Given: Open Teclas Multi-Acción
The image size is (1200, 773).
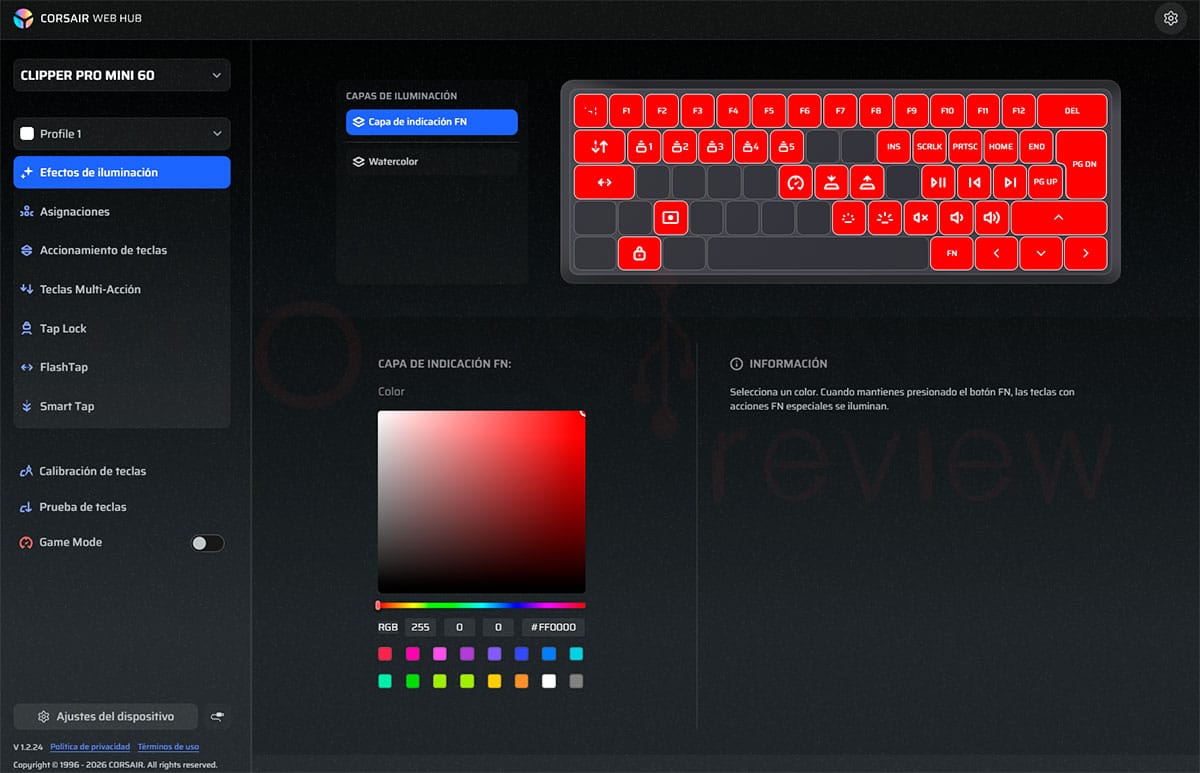Looking at the screenshot, I should coord(122,289).
